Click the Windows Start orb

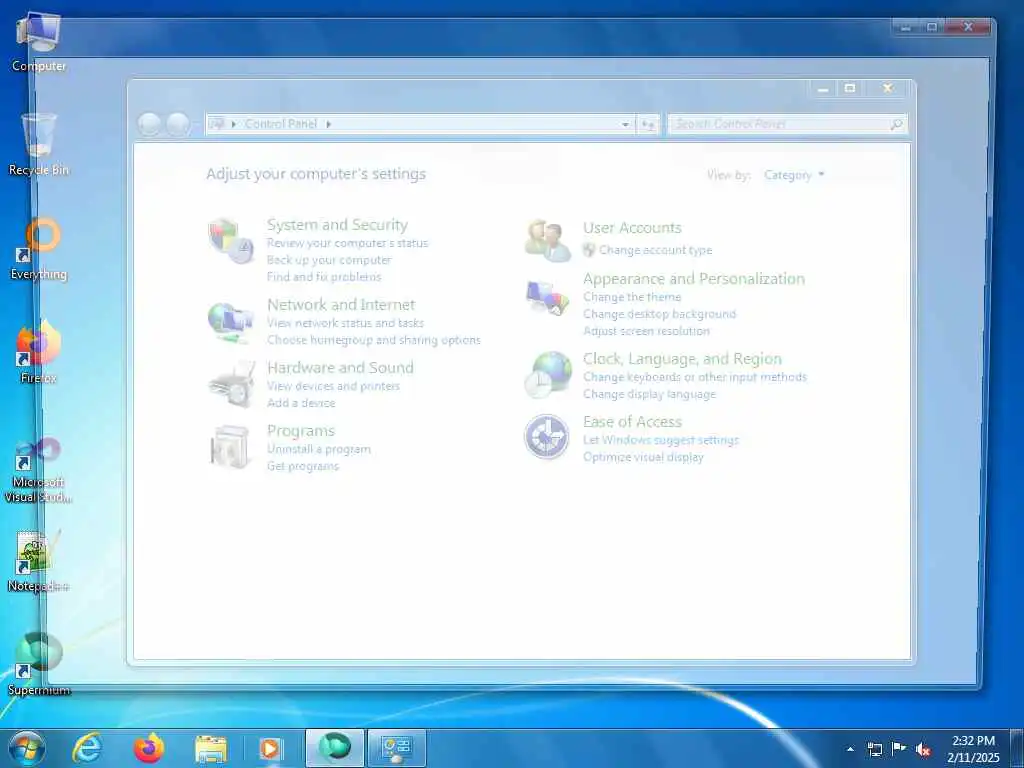(x=27, y=748)
